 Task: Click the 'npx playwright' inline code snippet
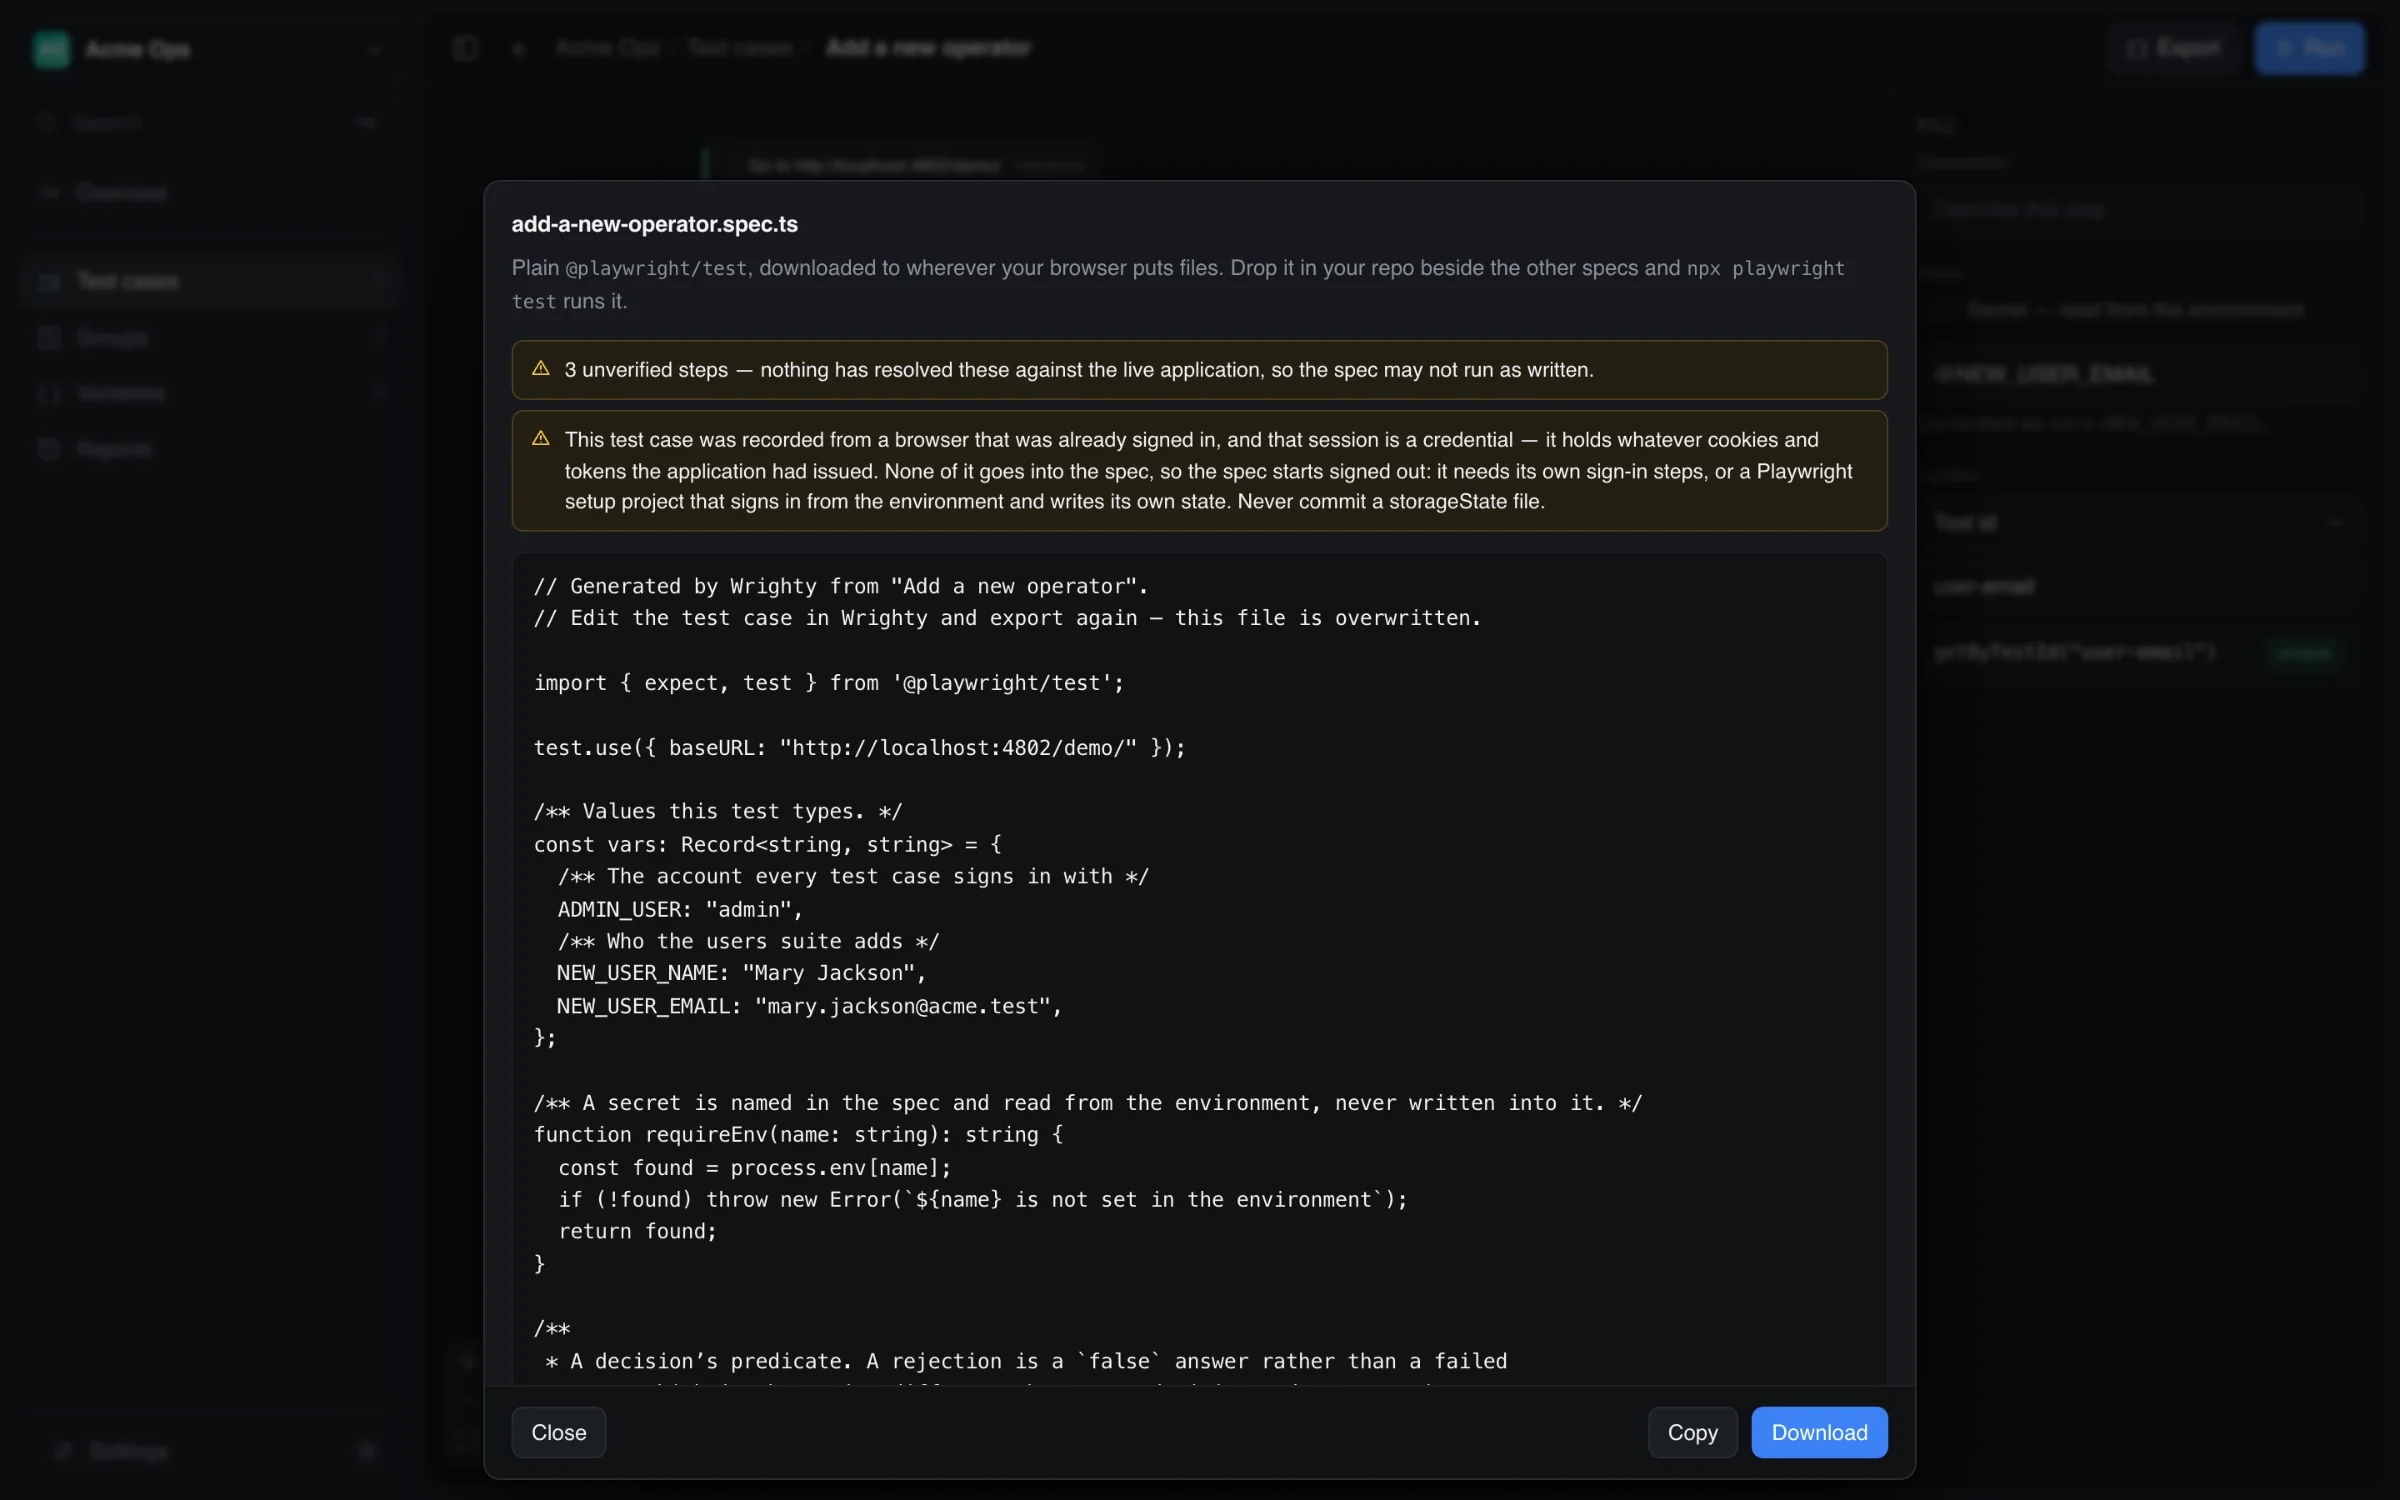tap(1765, 269)
